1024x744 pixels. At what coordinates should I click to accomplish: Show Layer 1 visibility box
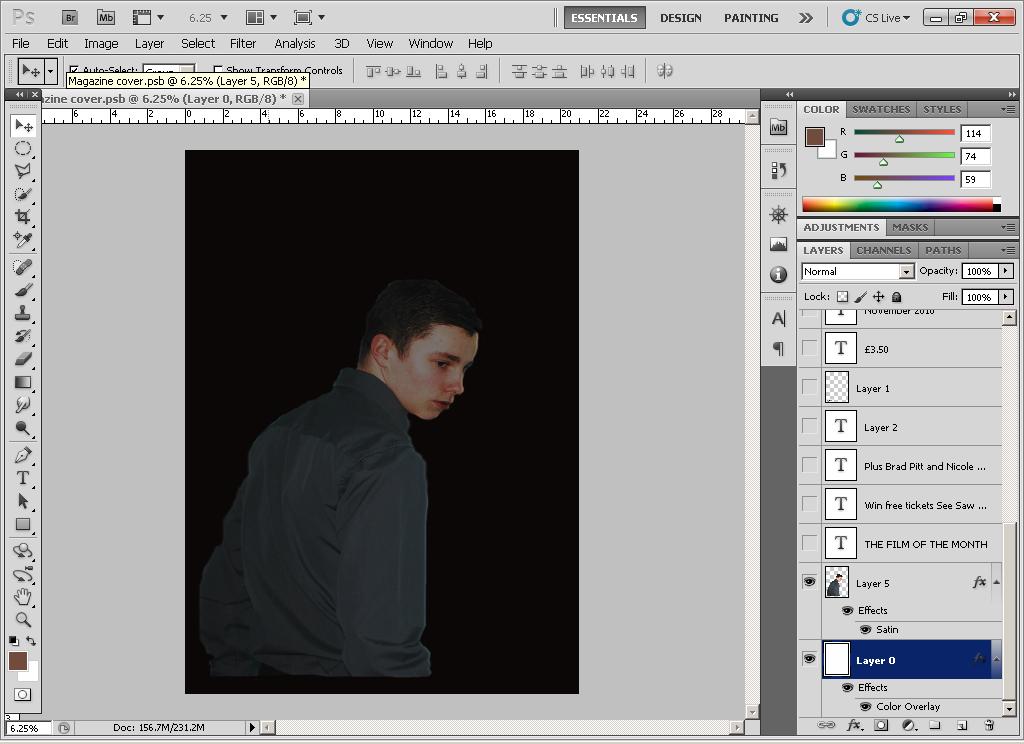pyautogui.click(x=809, y=387)
